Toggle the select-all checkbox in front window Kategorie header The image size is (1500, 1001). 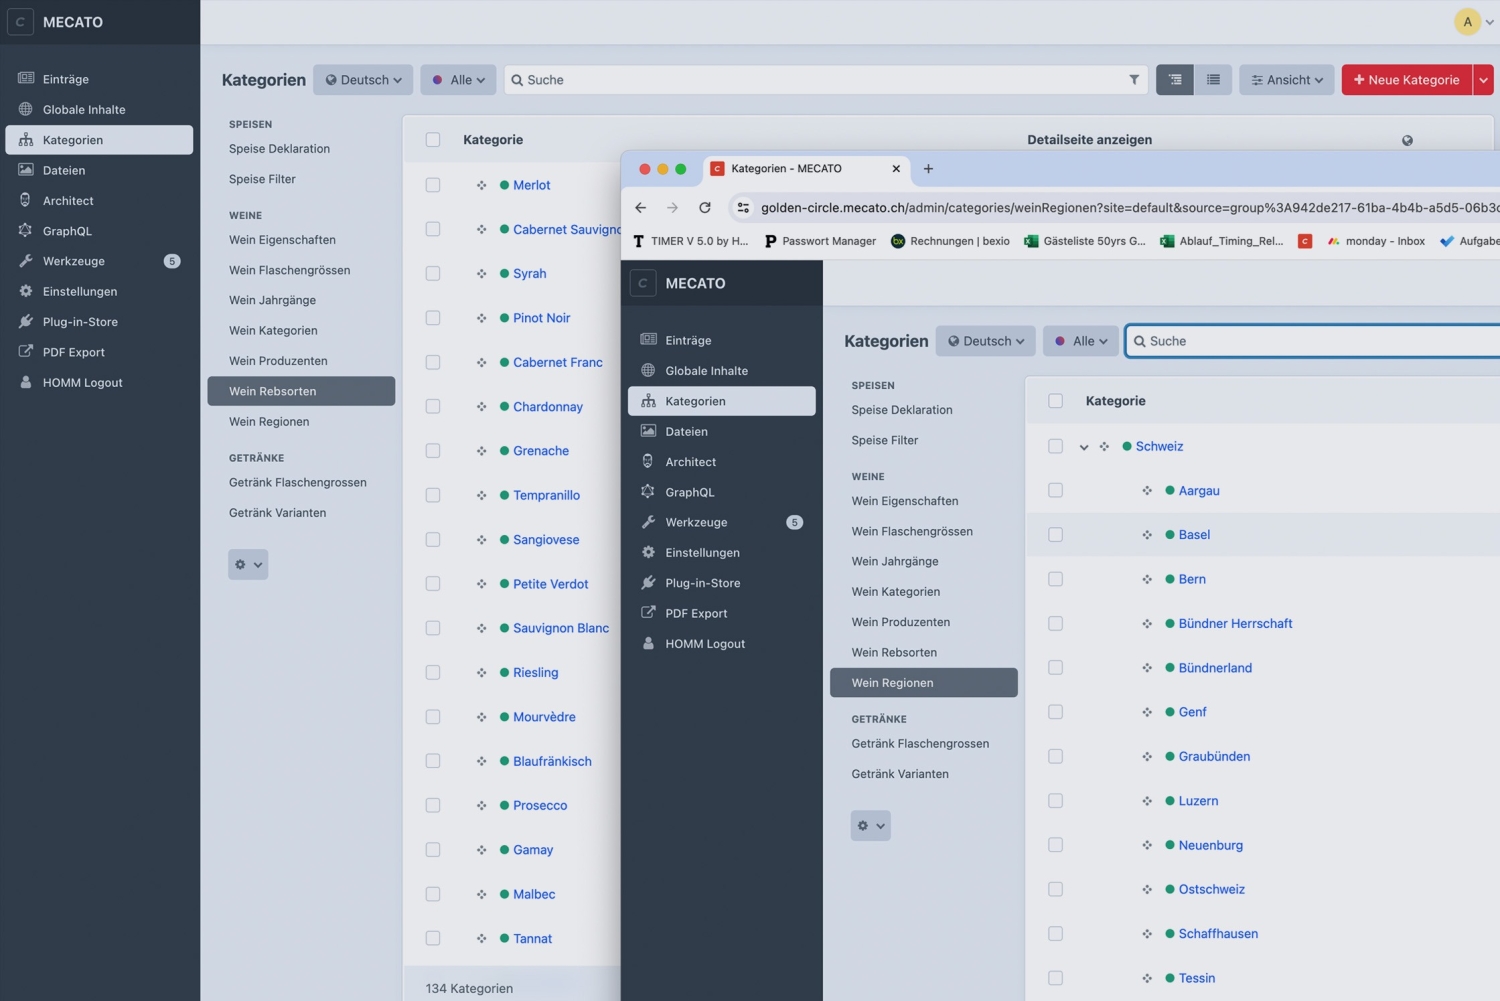[x=1055, y=401]
